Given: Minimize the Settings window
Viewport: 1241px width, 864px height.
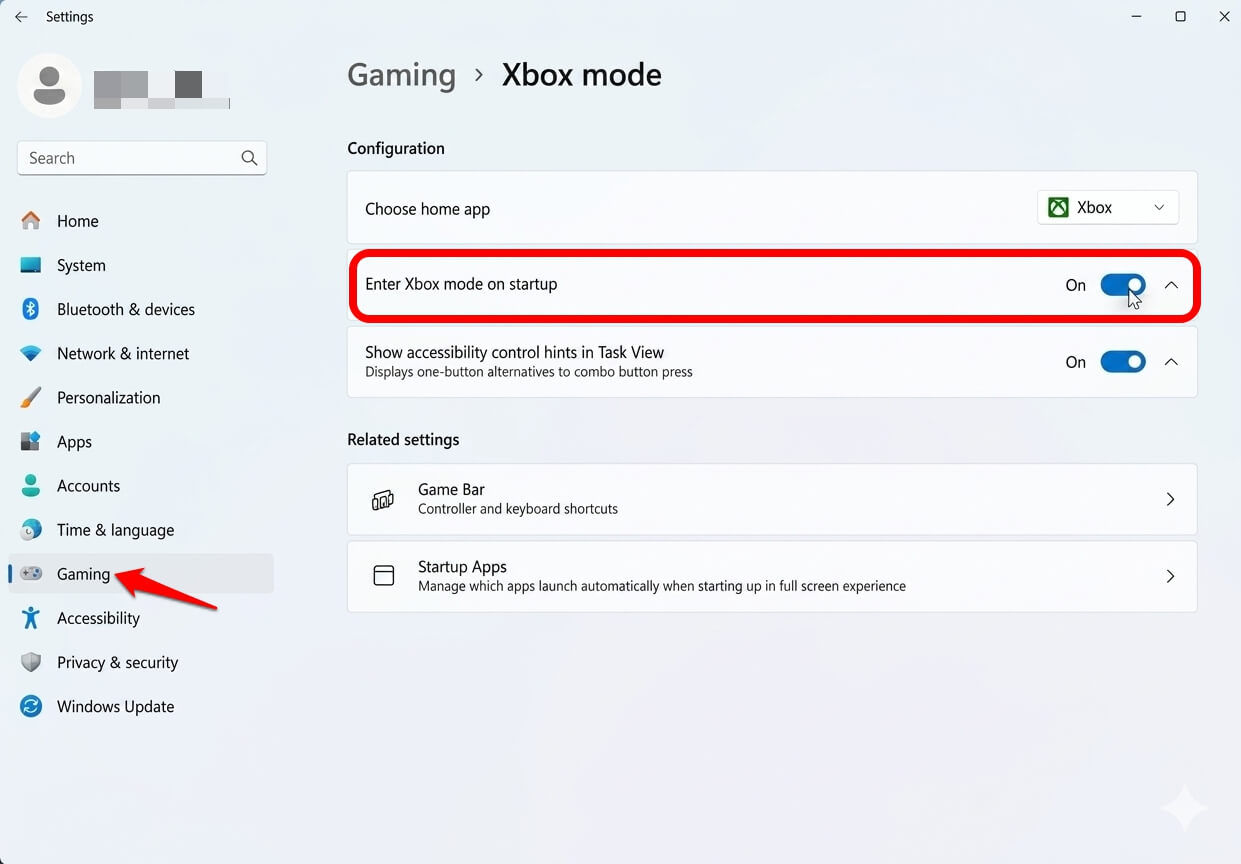Looking at the screenshot, I should click(1137, 17).
